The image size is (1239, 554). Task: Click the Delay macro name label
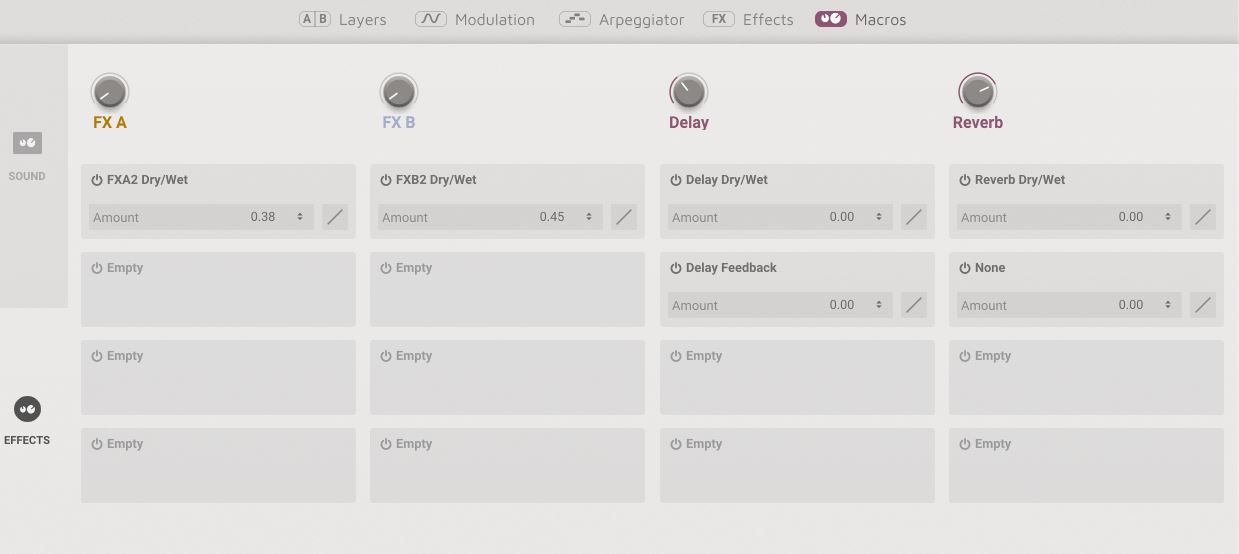pyautogui.click(x=688, y=123)
